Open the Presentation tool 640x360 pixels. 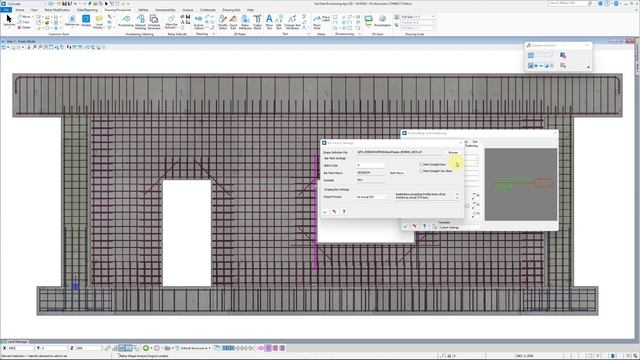pyautogui.click(x=382, y=20)
